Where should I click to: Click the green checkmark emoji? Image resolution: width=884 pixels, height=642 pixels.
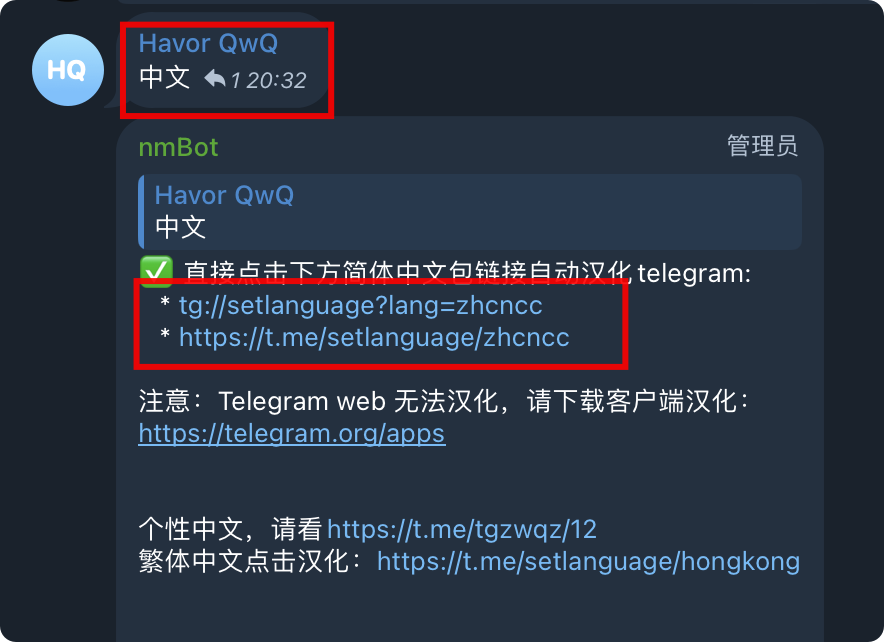156,272
